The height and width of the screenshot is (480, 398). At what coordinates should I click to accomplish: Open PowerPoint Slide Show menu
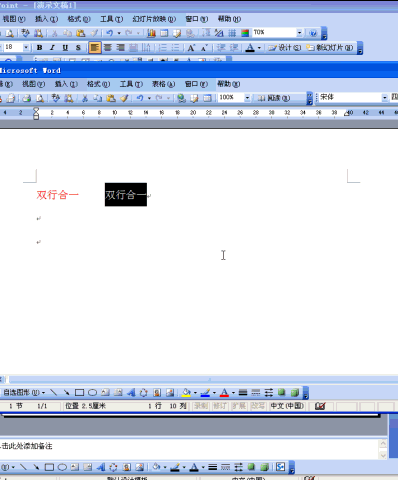(154, 19)
